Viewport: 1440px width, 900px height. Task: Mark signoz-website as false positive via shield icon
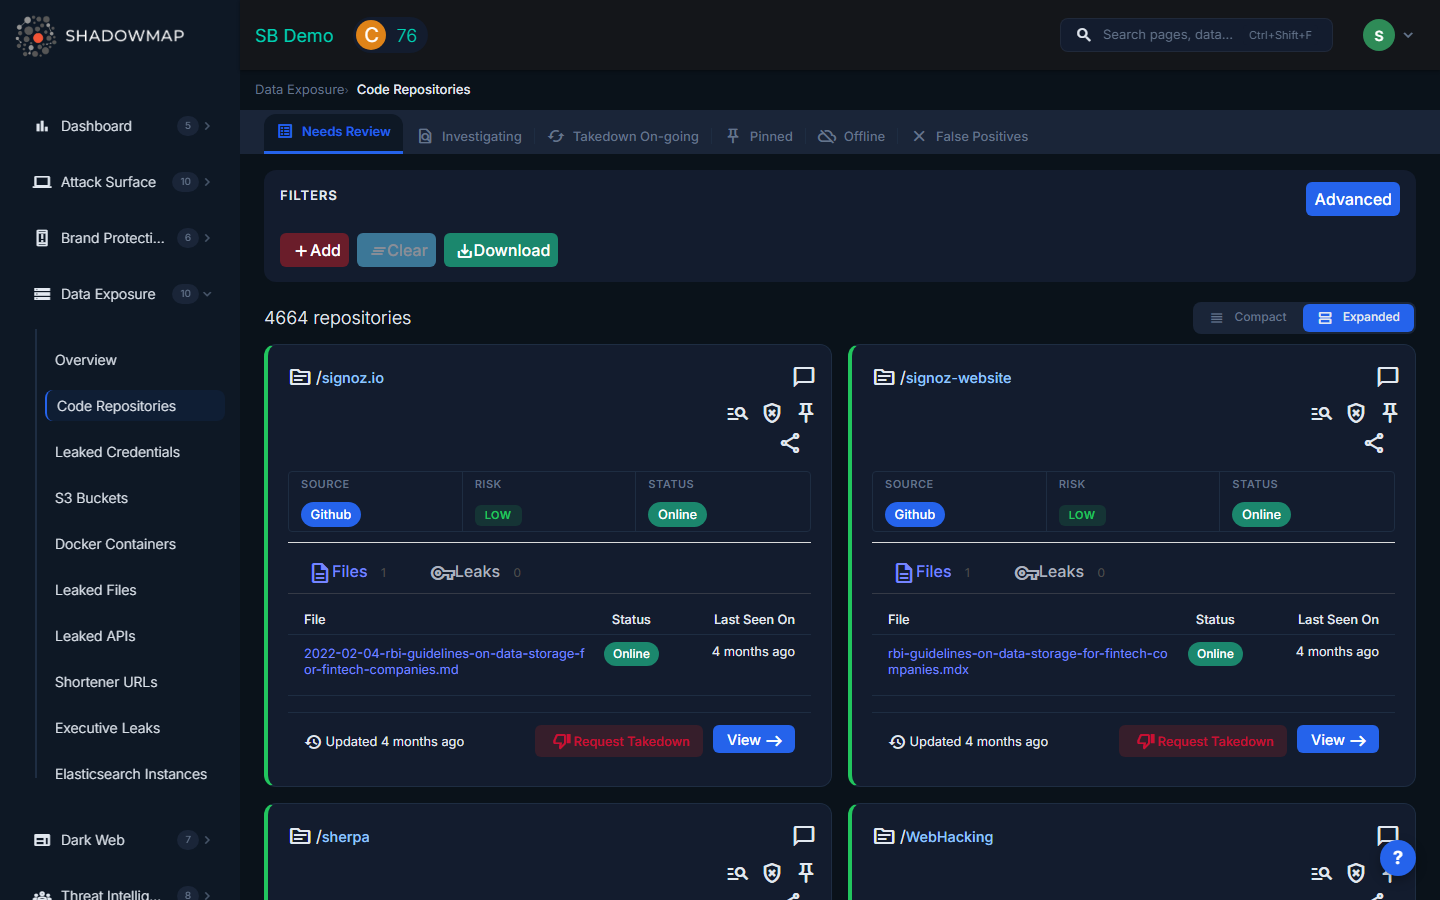pos(1355,412)
